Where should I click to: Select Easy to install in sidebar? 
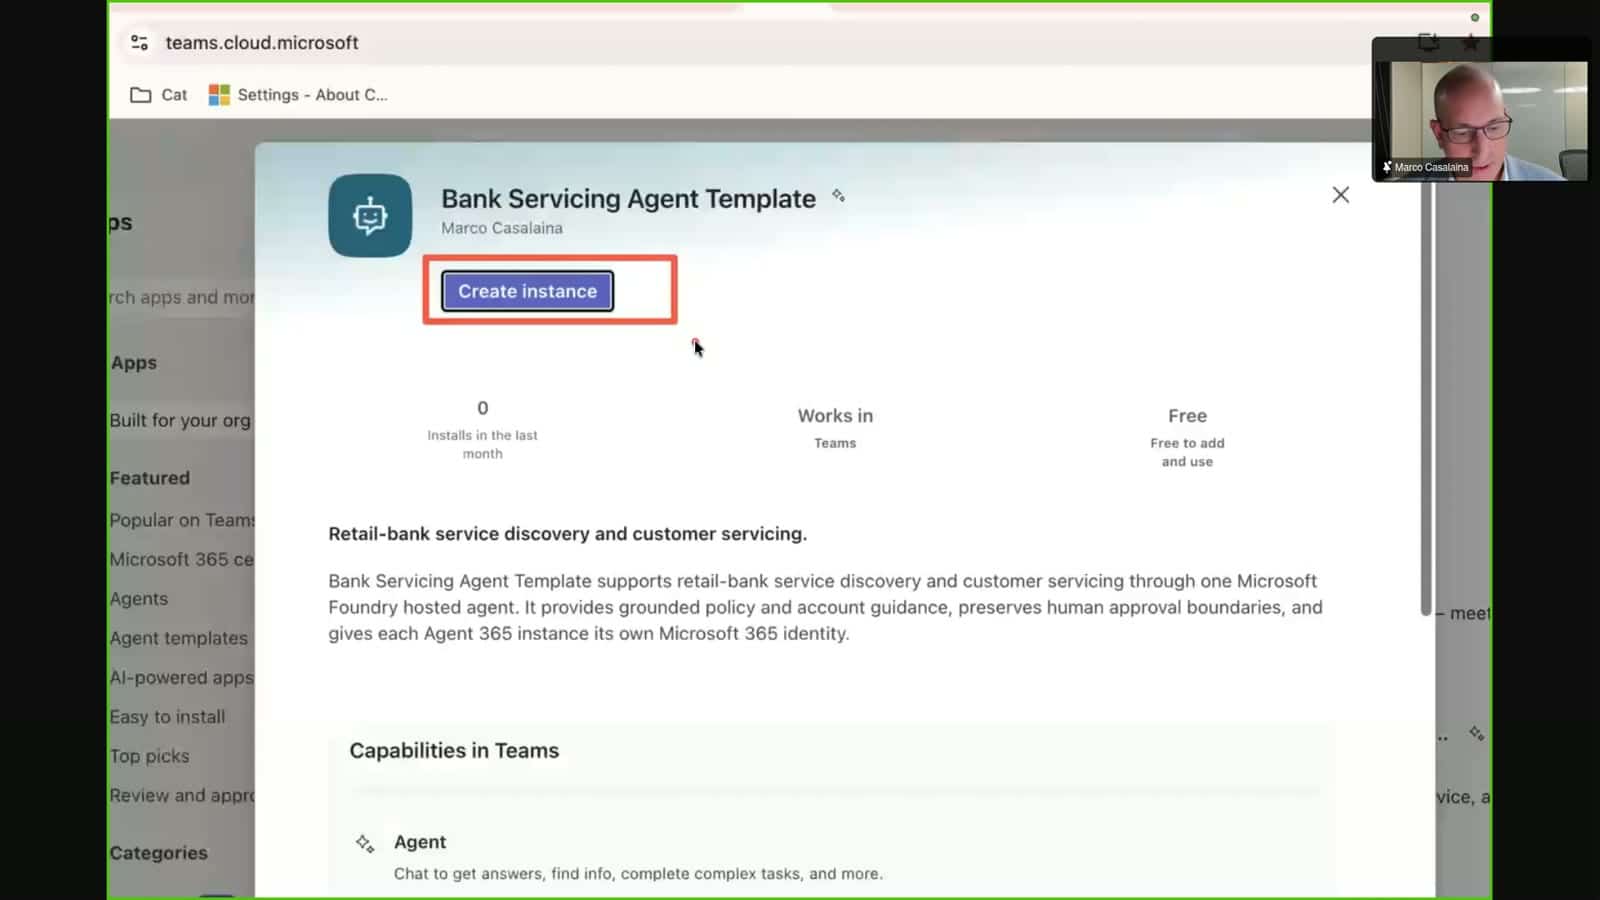[x=167, y=717]
